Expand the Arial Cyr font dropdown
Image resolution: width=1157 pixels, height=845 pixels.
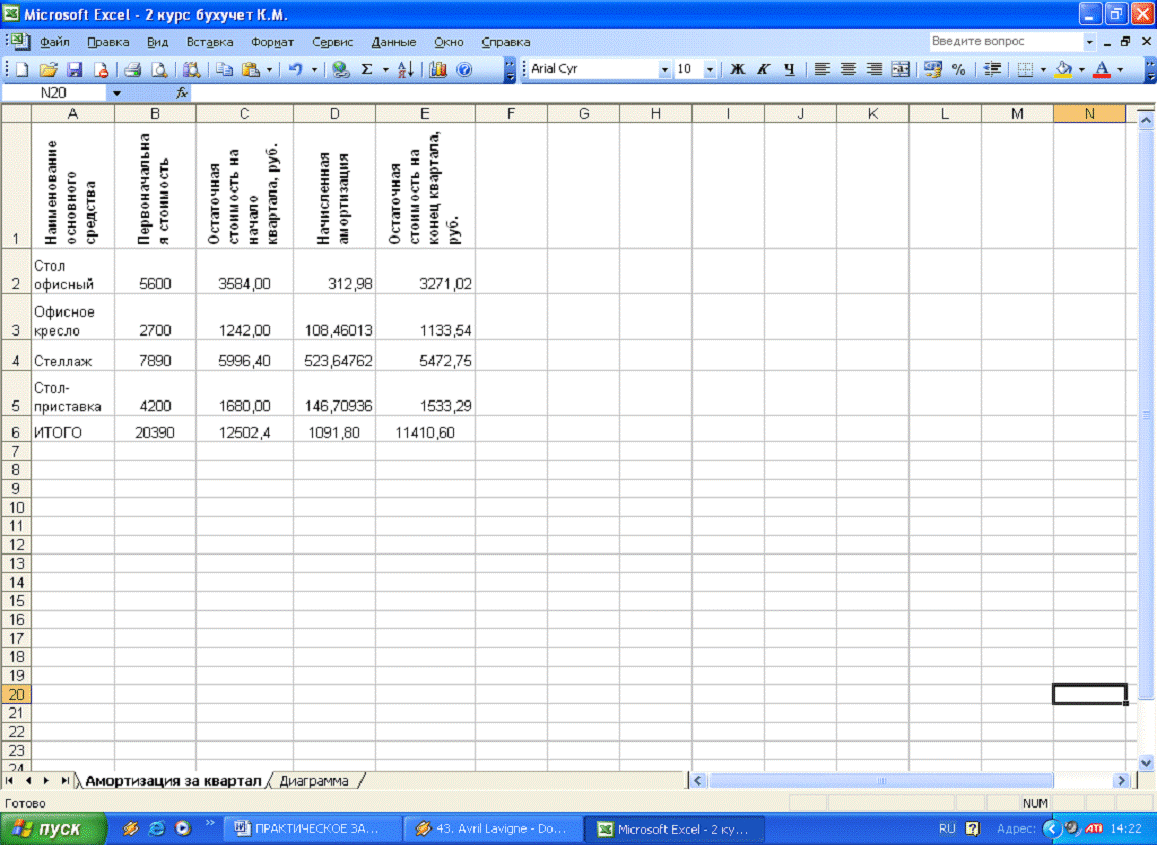[665, 70]
